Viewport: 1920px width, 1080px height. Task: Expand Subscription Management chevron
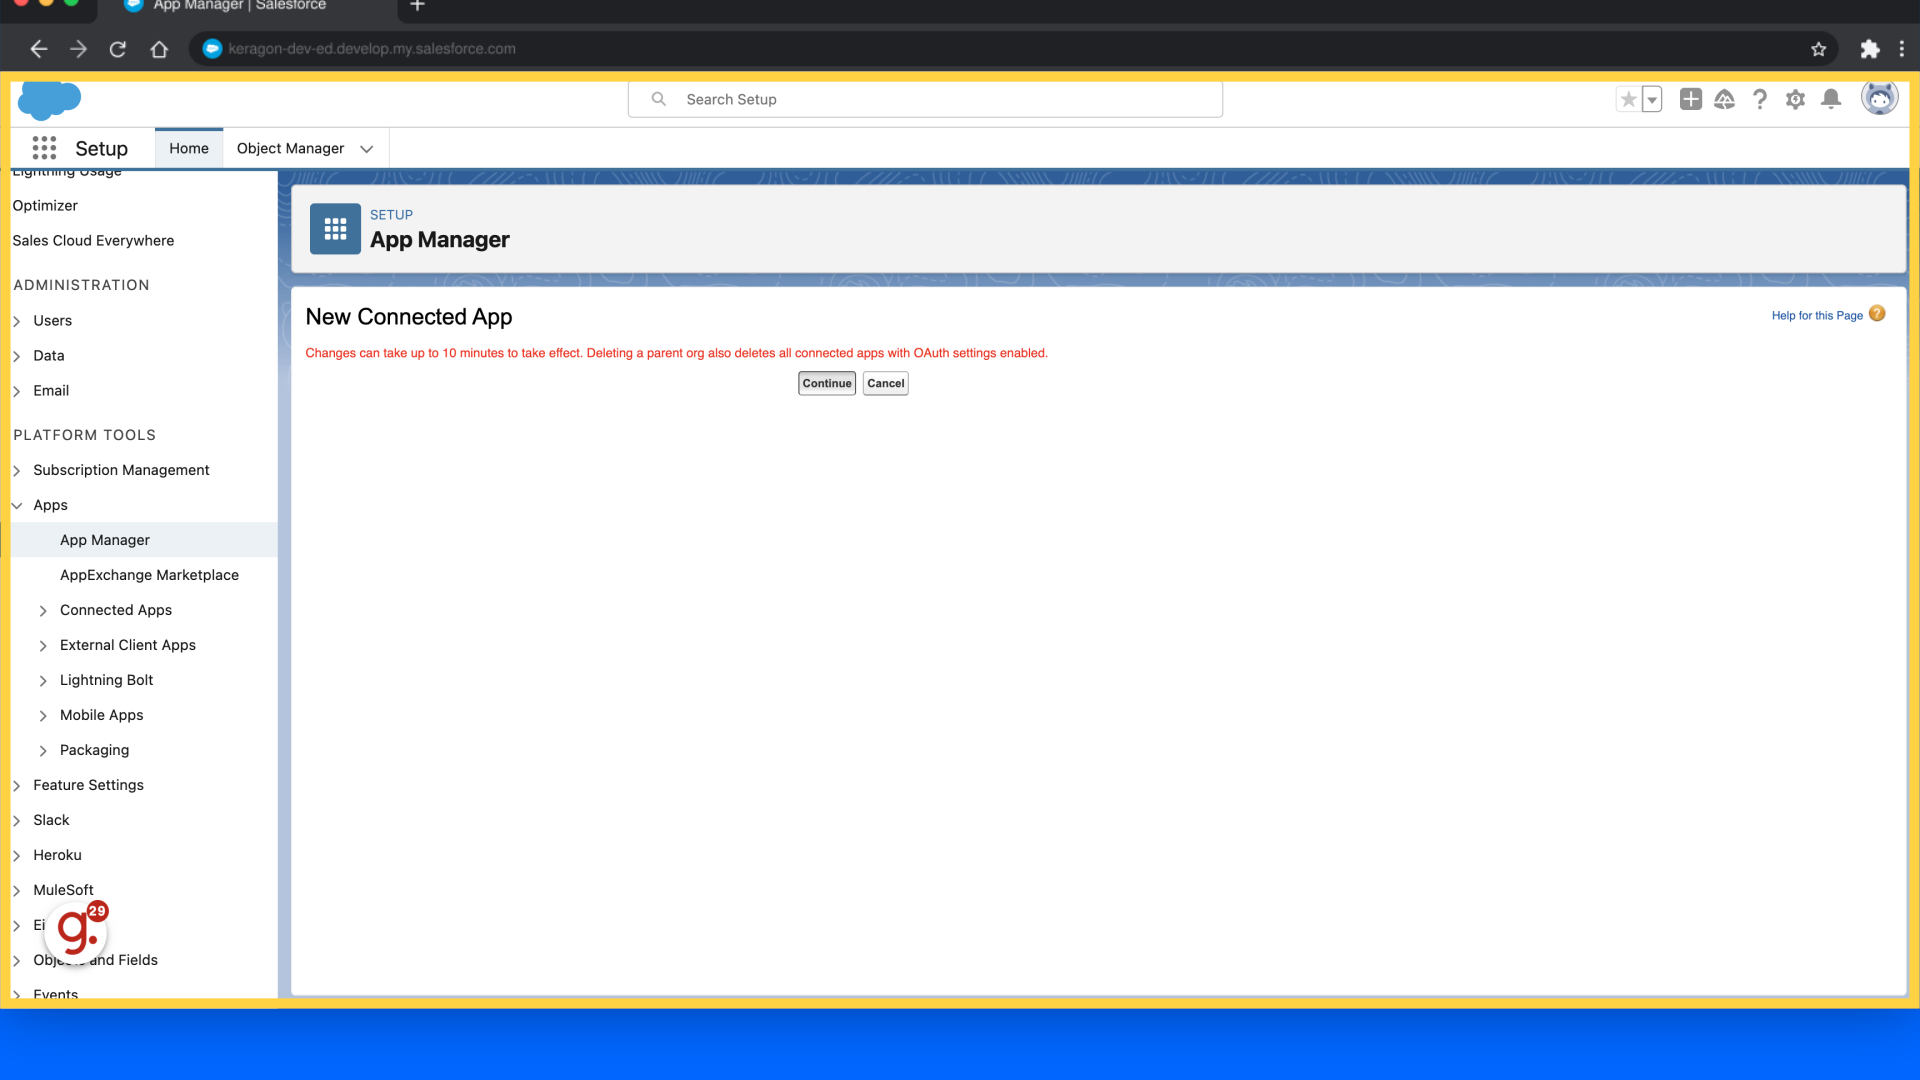[x=17, y=470]
